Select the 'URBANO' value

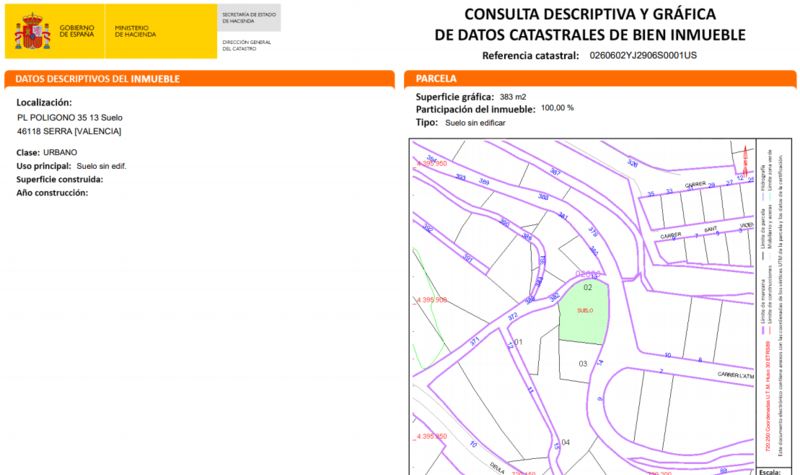(60, 153)
